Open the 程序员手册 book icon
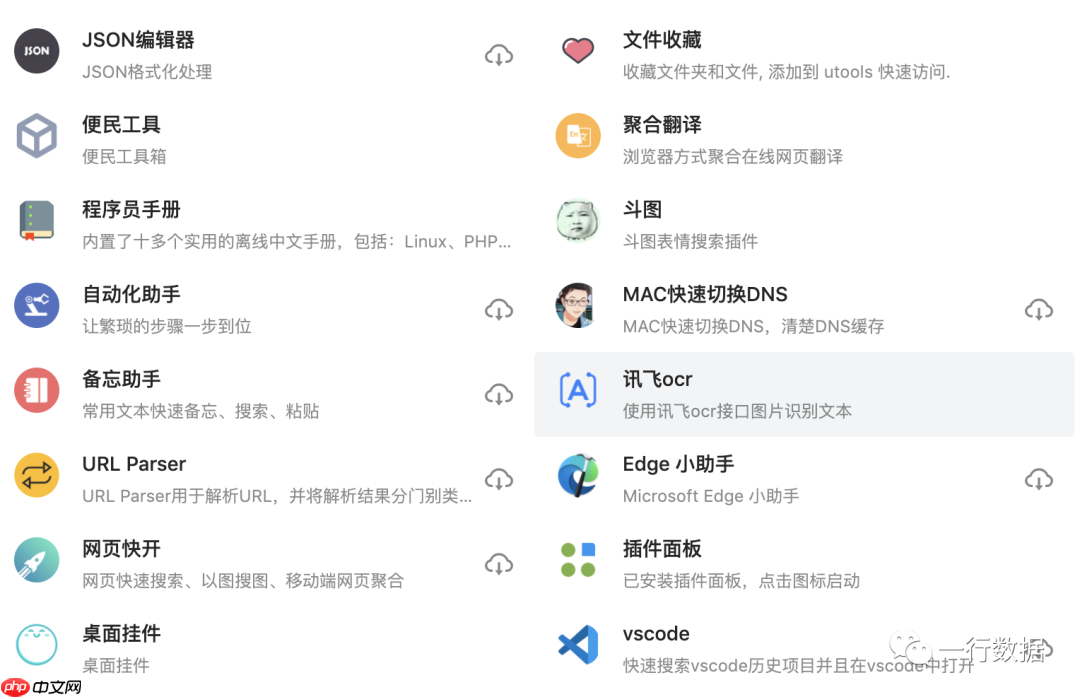This screenshot has width=1080, height=697. pos(36,221)
